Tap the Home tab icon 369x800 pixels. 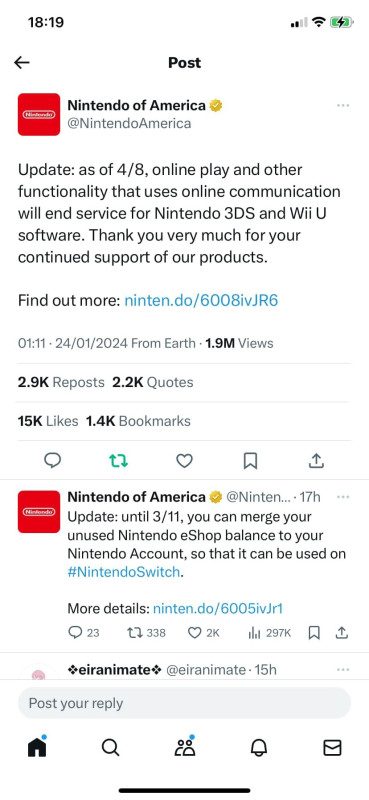click(x=37, y=747)
